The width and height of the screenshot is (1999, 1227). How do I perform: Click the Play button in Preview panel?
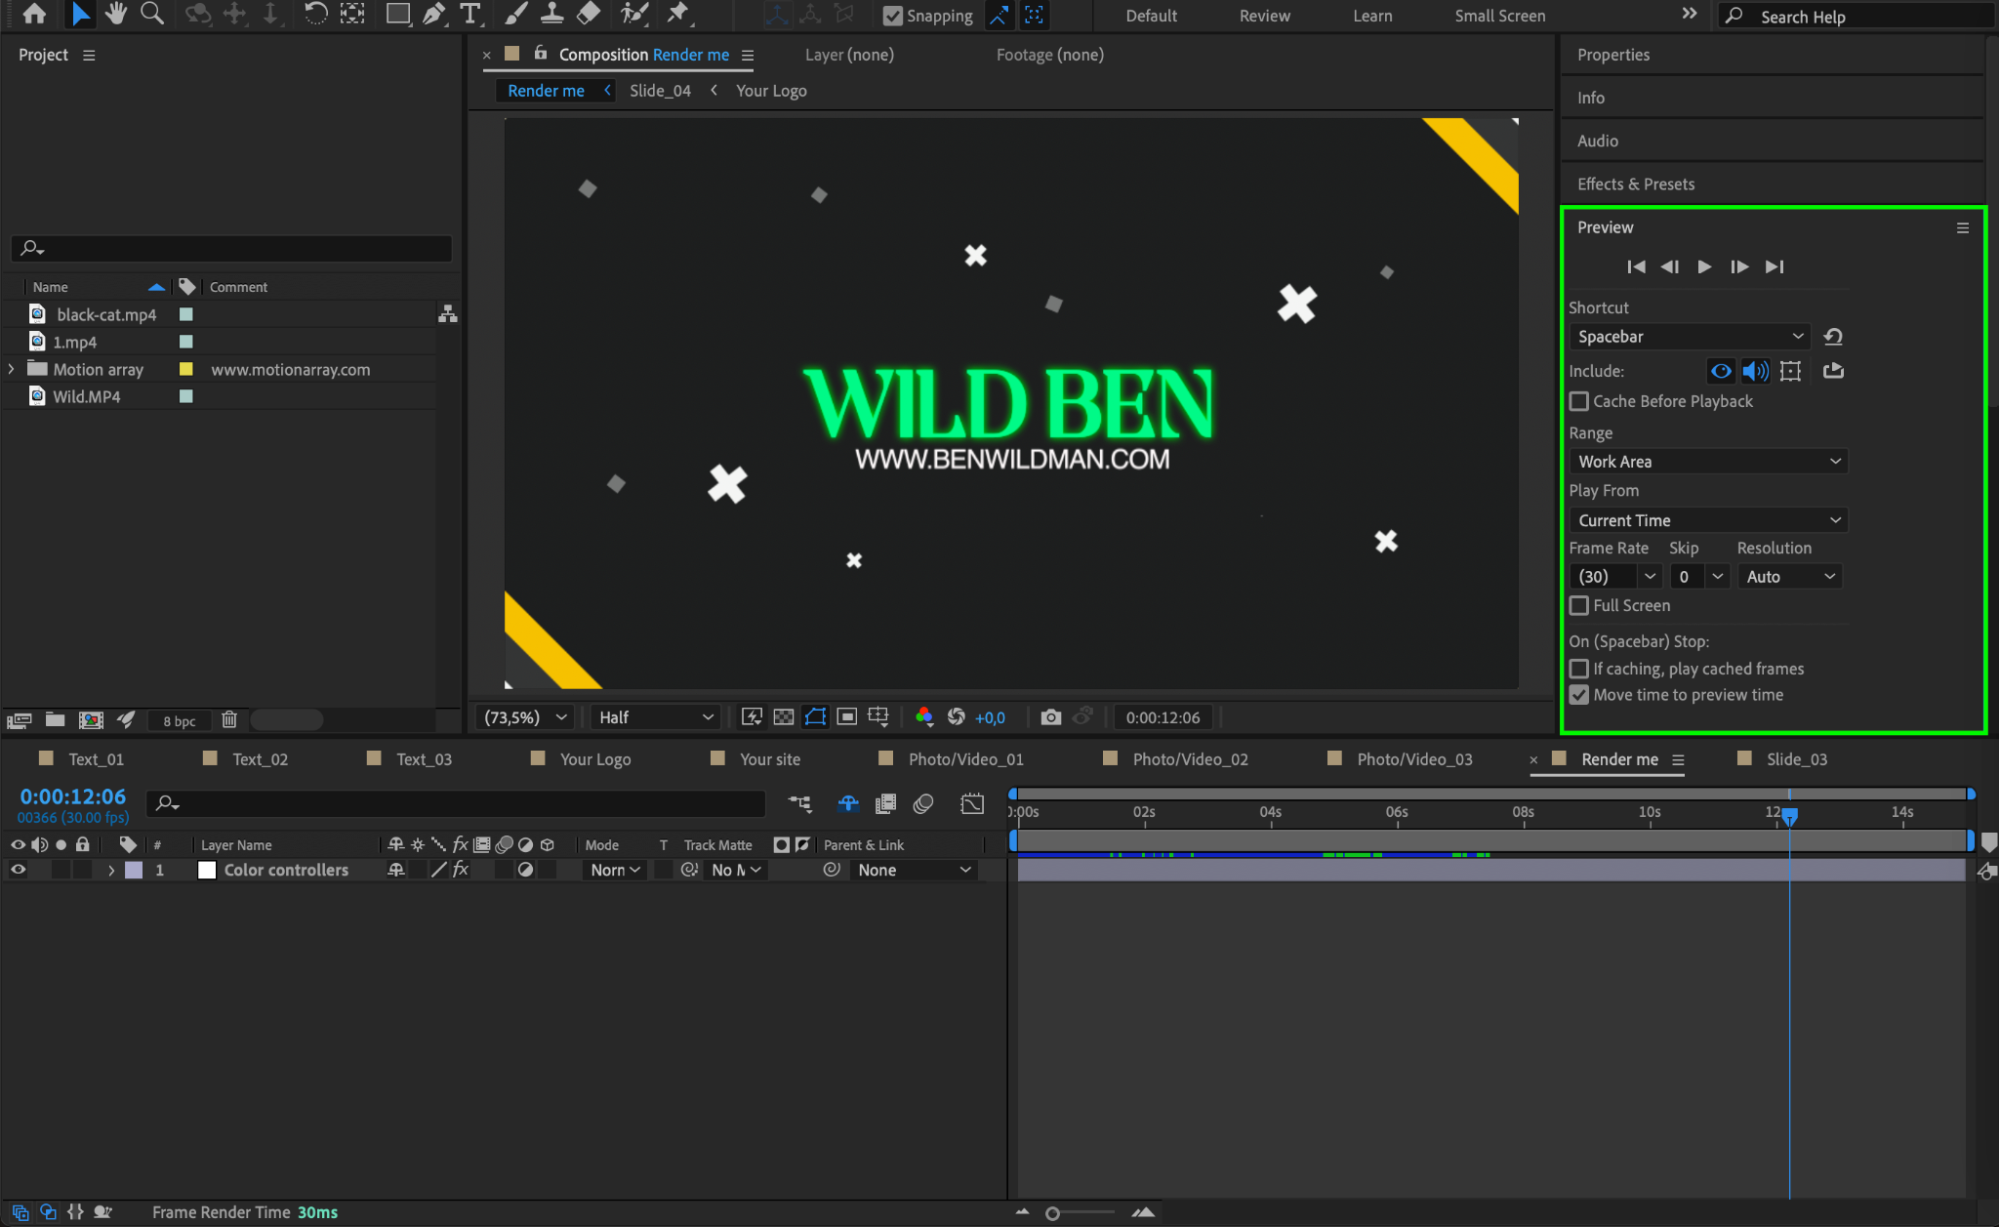click(1705, 267)
